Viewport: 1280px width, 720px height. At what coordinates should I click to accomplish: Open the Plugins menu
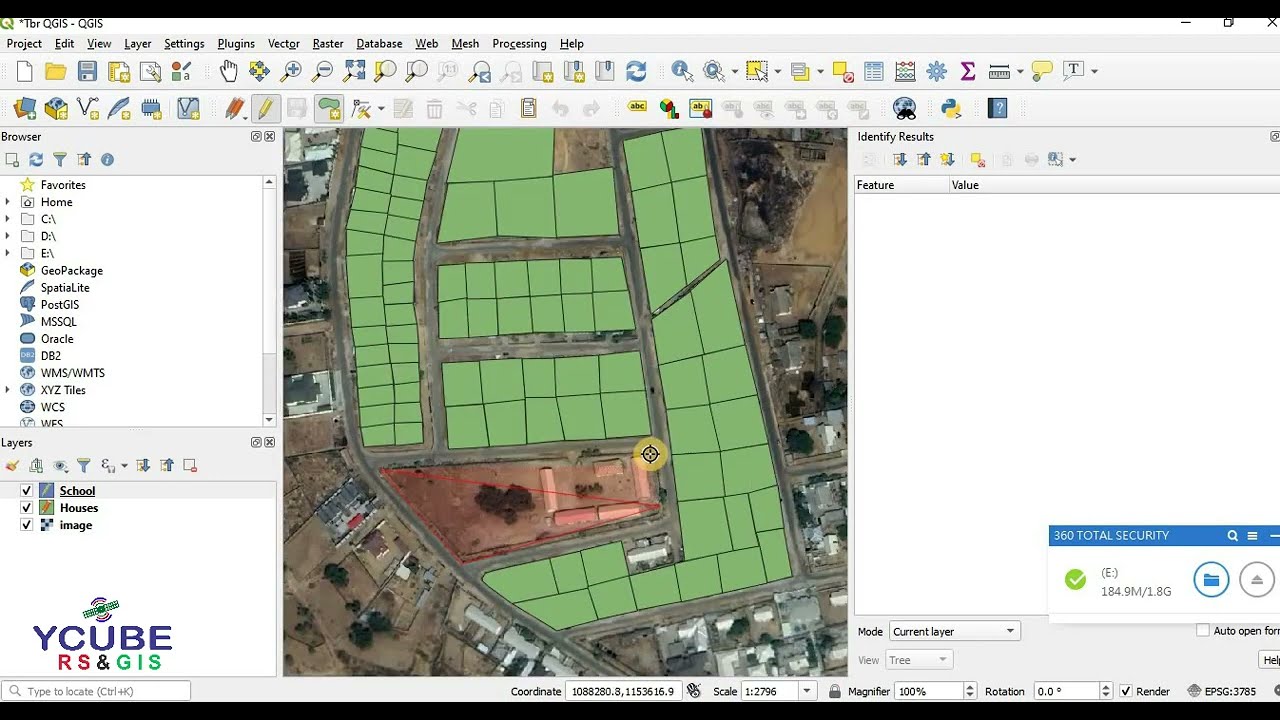coord(236,44)
